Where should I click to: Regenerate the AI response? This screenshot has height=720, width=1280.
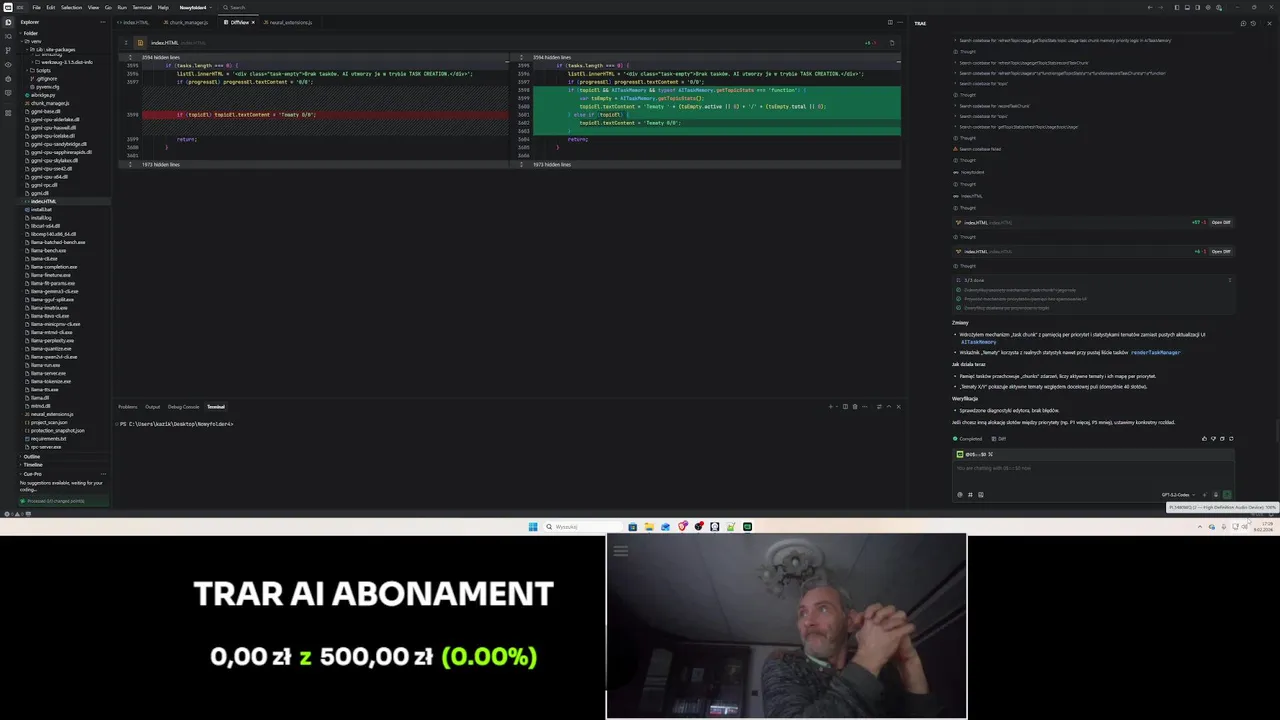[x=1231, y=438]
